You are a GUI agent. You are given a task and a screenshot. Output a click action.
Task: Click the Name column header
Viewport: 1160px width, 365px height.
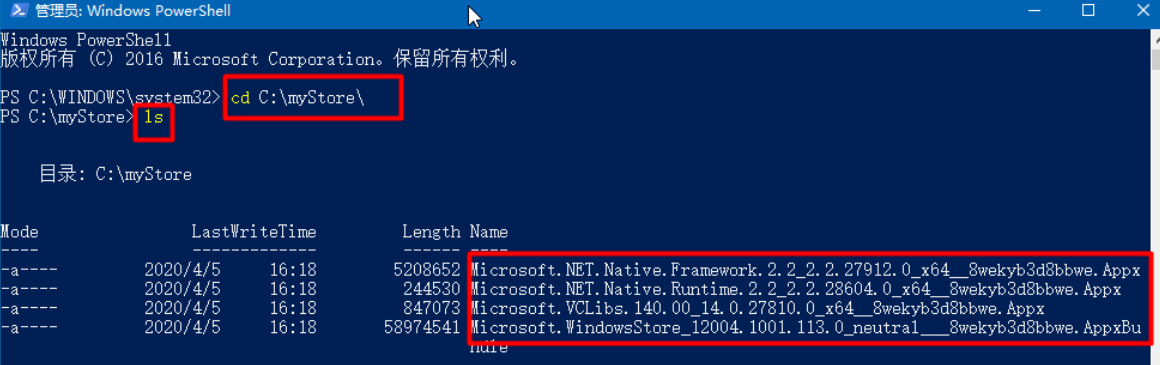point(488,232)
